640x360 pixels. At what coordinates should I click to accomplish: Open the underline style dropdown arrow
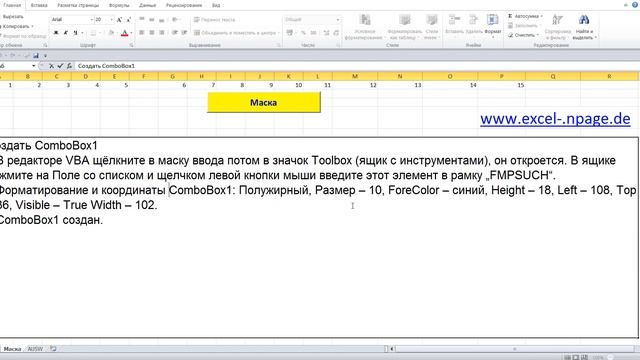coord(82,33)
